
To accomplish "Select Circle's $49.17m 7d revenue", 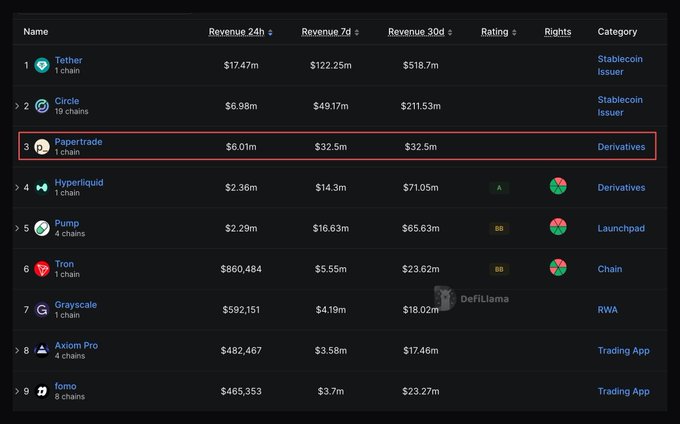I will [x=331, y=106].
